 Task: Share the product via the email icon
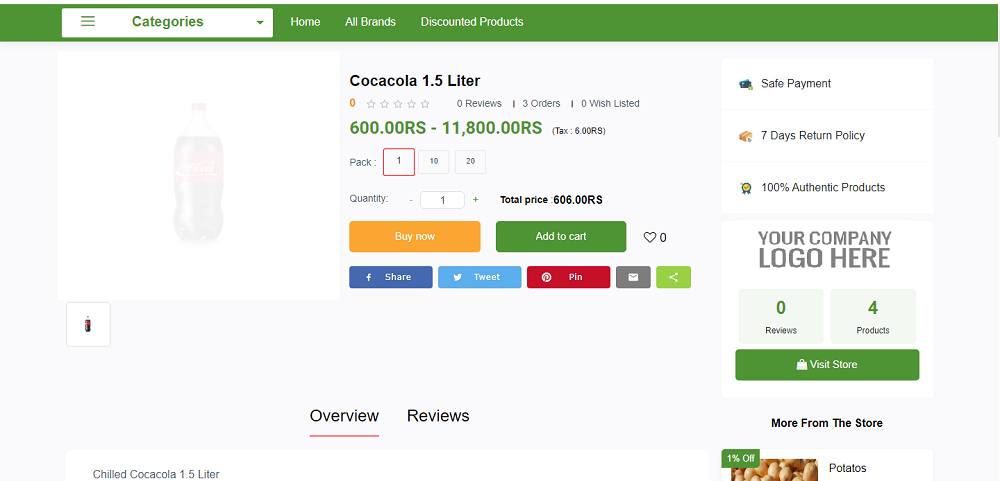tap(633, 277)
